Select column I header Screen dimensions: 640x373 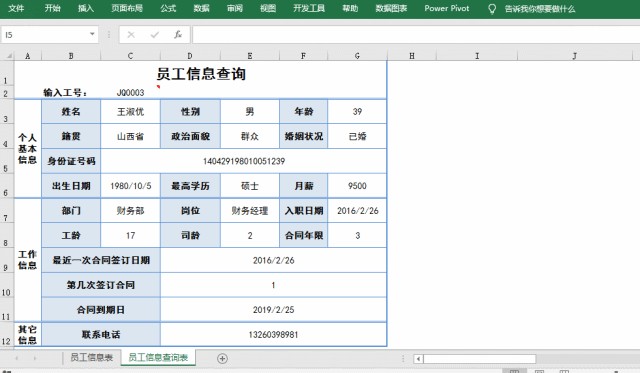pyautogui.click(x=477, y=56)
